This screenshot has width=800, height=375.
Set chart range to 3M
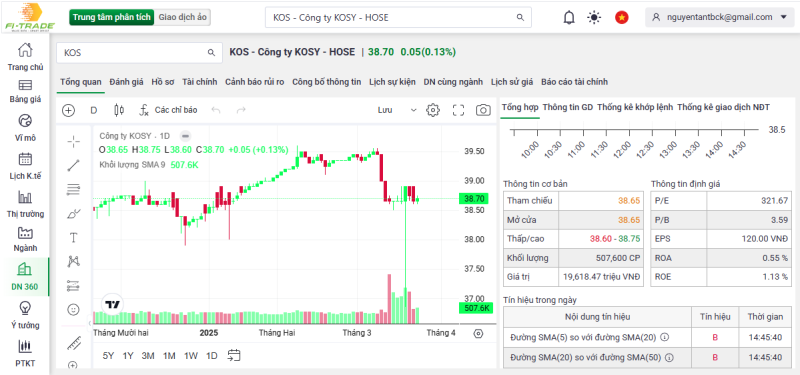tap(148, 356)
